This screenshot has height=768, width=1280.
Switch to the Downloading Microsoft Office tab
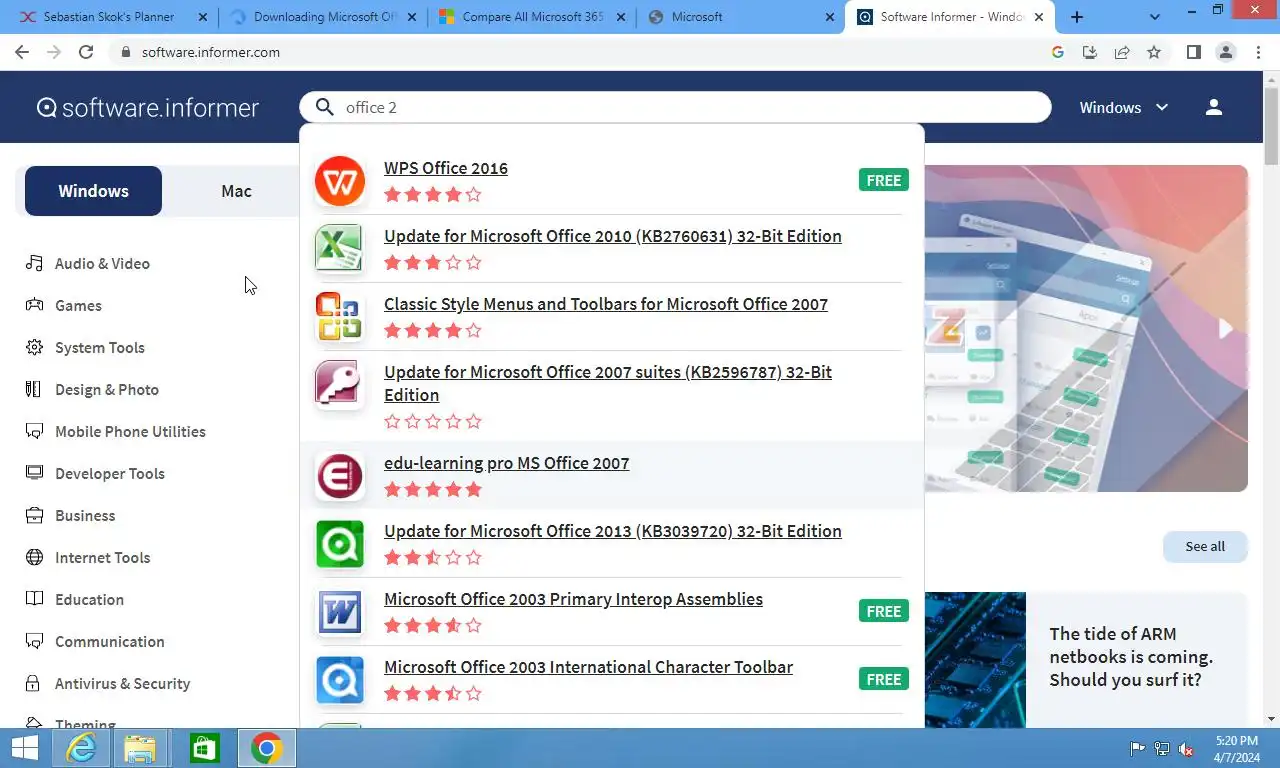[x=322, y=17]
